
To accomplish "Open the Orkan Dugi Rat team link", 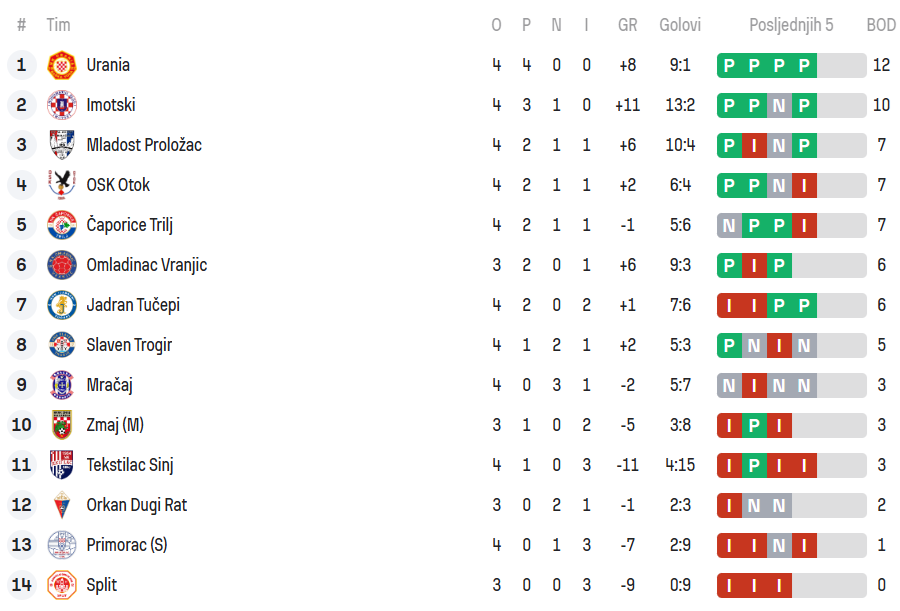I will pos(136,505).
